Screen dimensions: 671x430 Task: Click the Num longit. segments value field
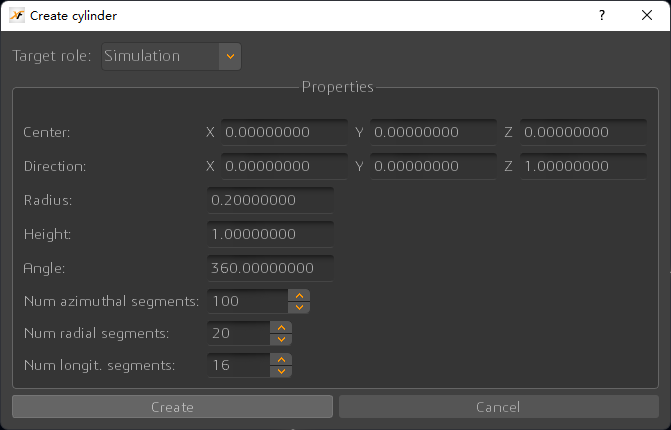click(x=238, y=365)
